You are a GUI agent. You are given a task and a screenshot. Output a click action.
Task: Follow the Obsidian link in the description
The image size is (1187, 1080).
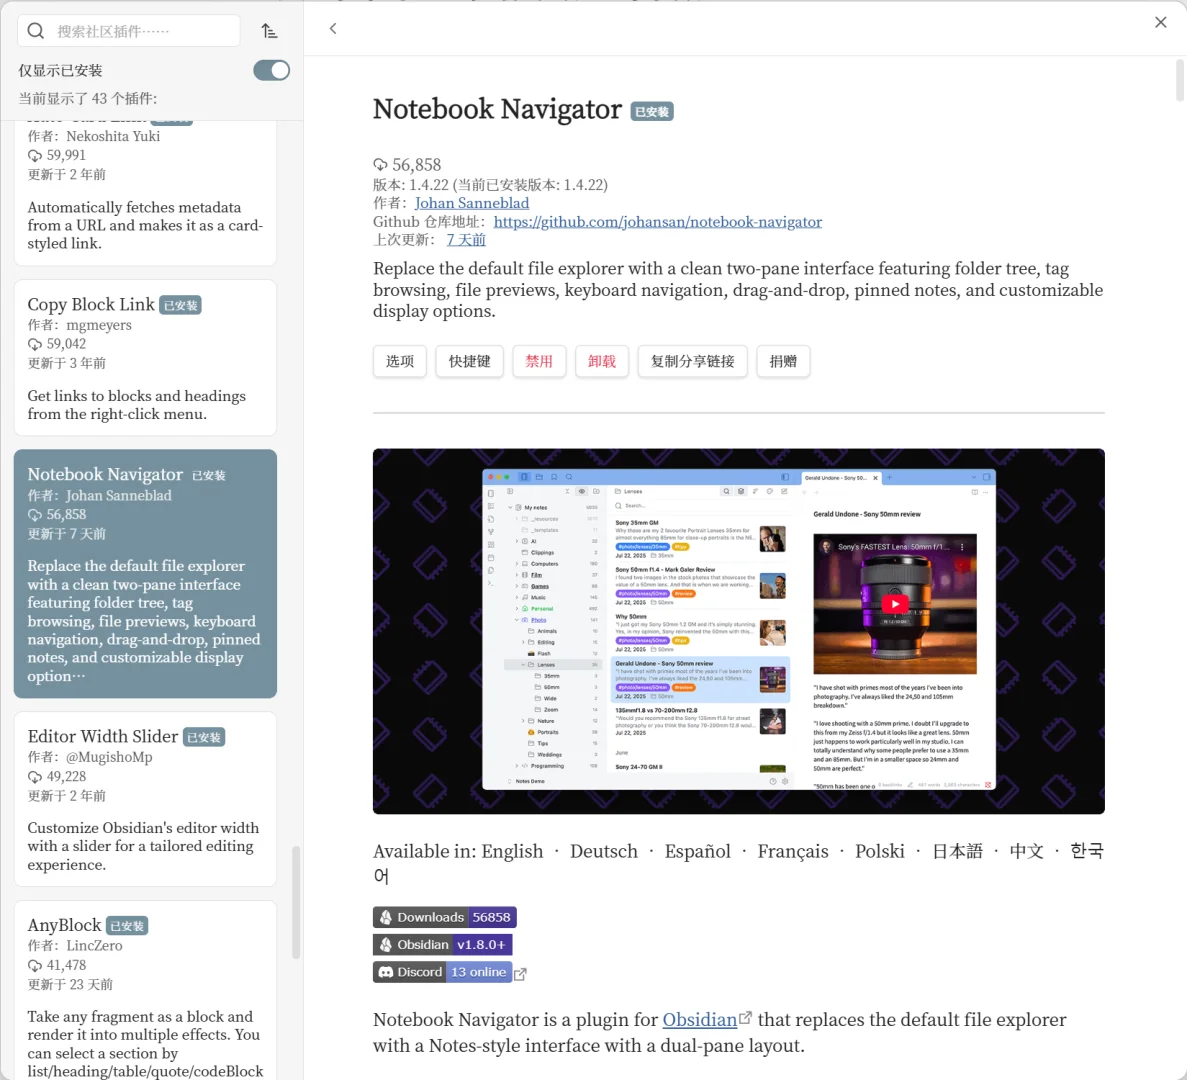point(699,1019)
